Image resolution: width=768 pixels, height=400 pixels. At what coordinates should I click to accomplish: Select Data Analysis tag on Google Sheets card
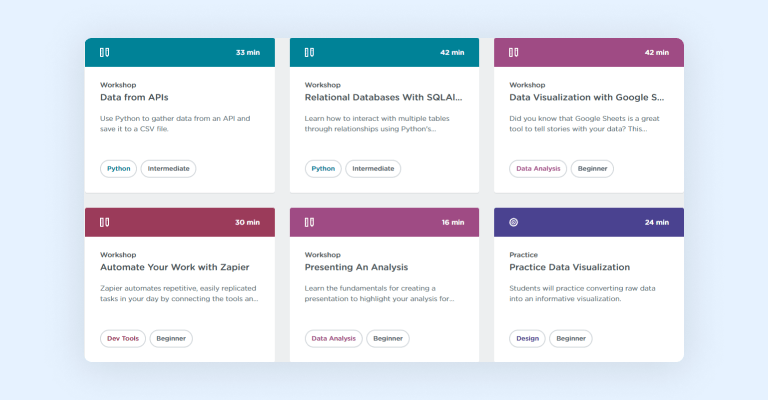click(x=538, y=169)
